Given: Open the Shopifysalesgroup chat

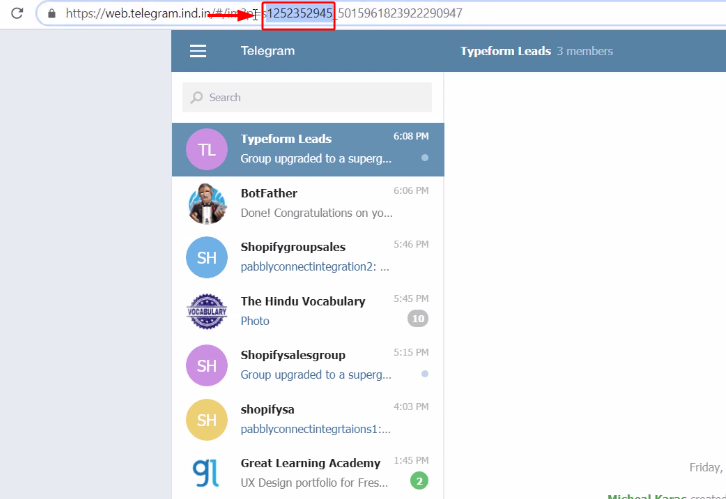Looking at the screenshot, I should (x=308, y=366).
